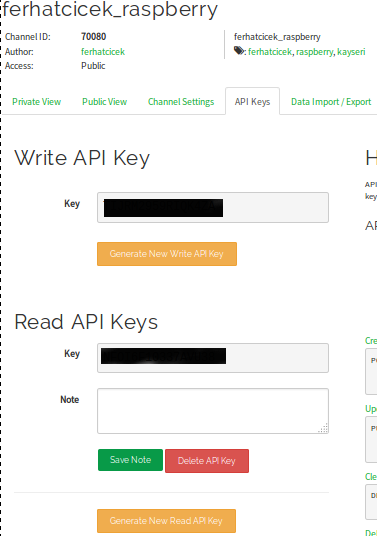
Task: Save the read key note
Action: pos(130,460)
